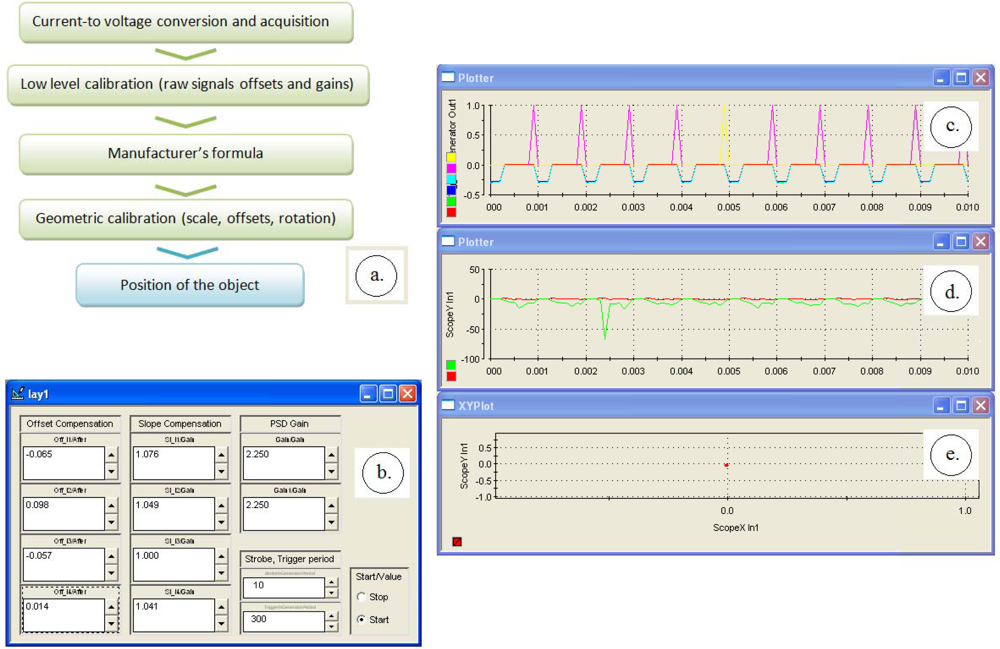Click green legend swatch in ScopeY Plotter
Screen dimensions: 1000x649
click(x=451, y=365)
